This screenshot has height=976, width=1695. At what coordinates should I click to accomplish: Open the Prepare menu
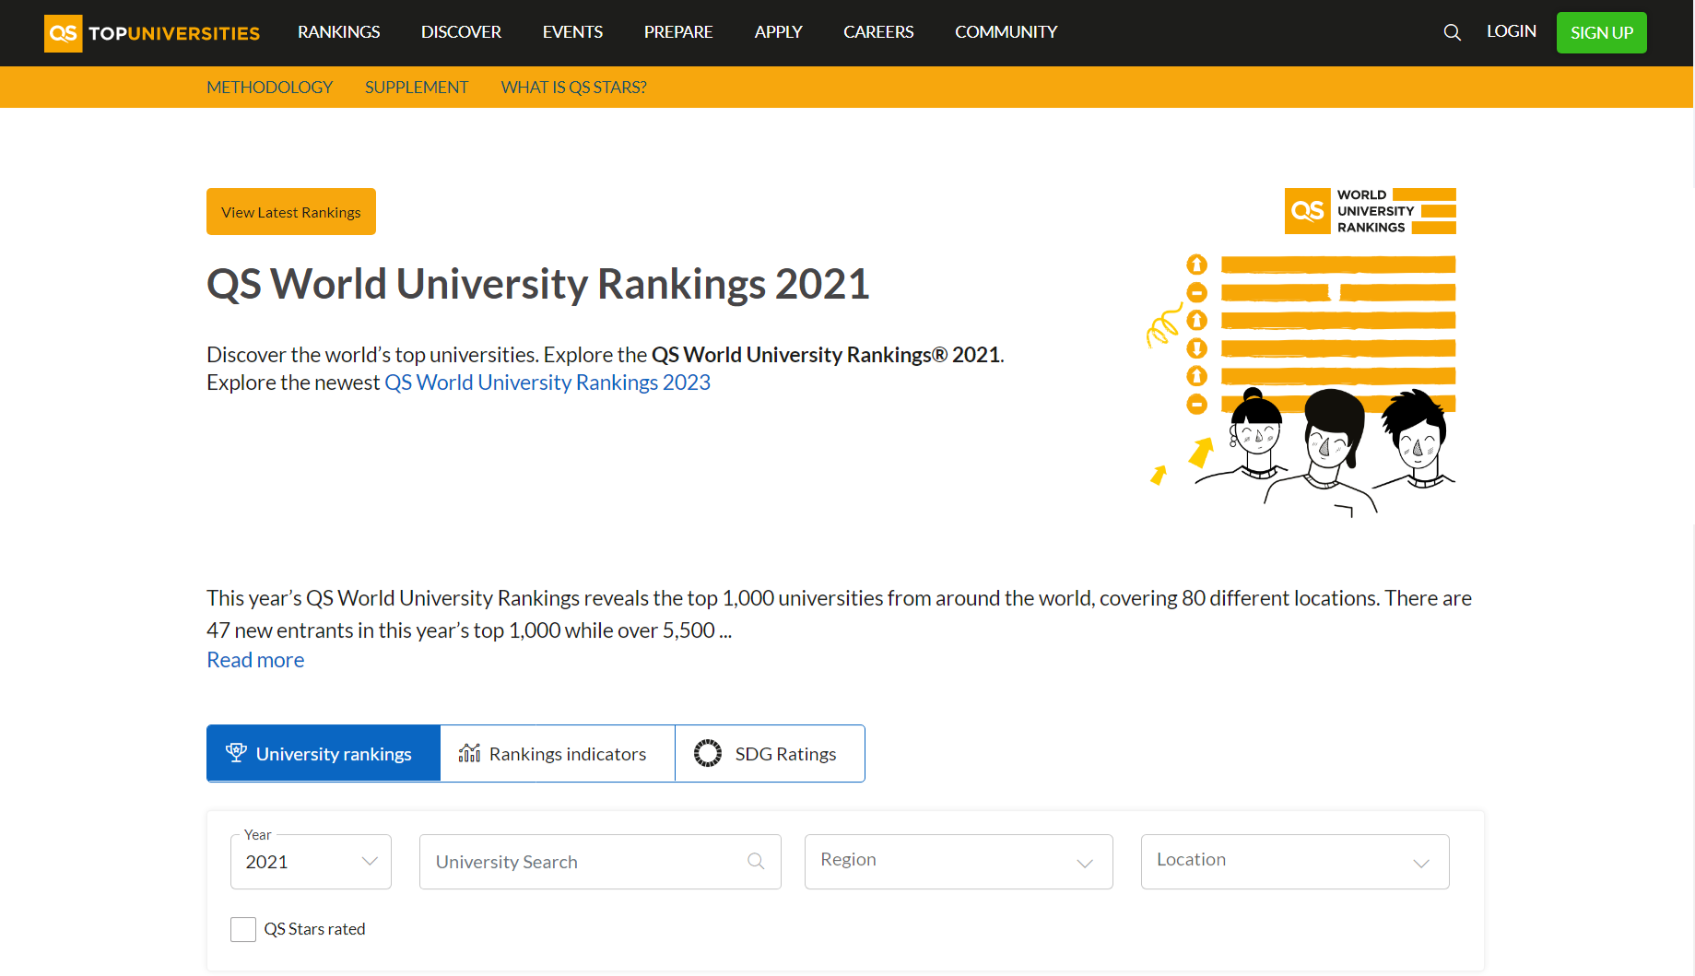[x=678, y=32]
